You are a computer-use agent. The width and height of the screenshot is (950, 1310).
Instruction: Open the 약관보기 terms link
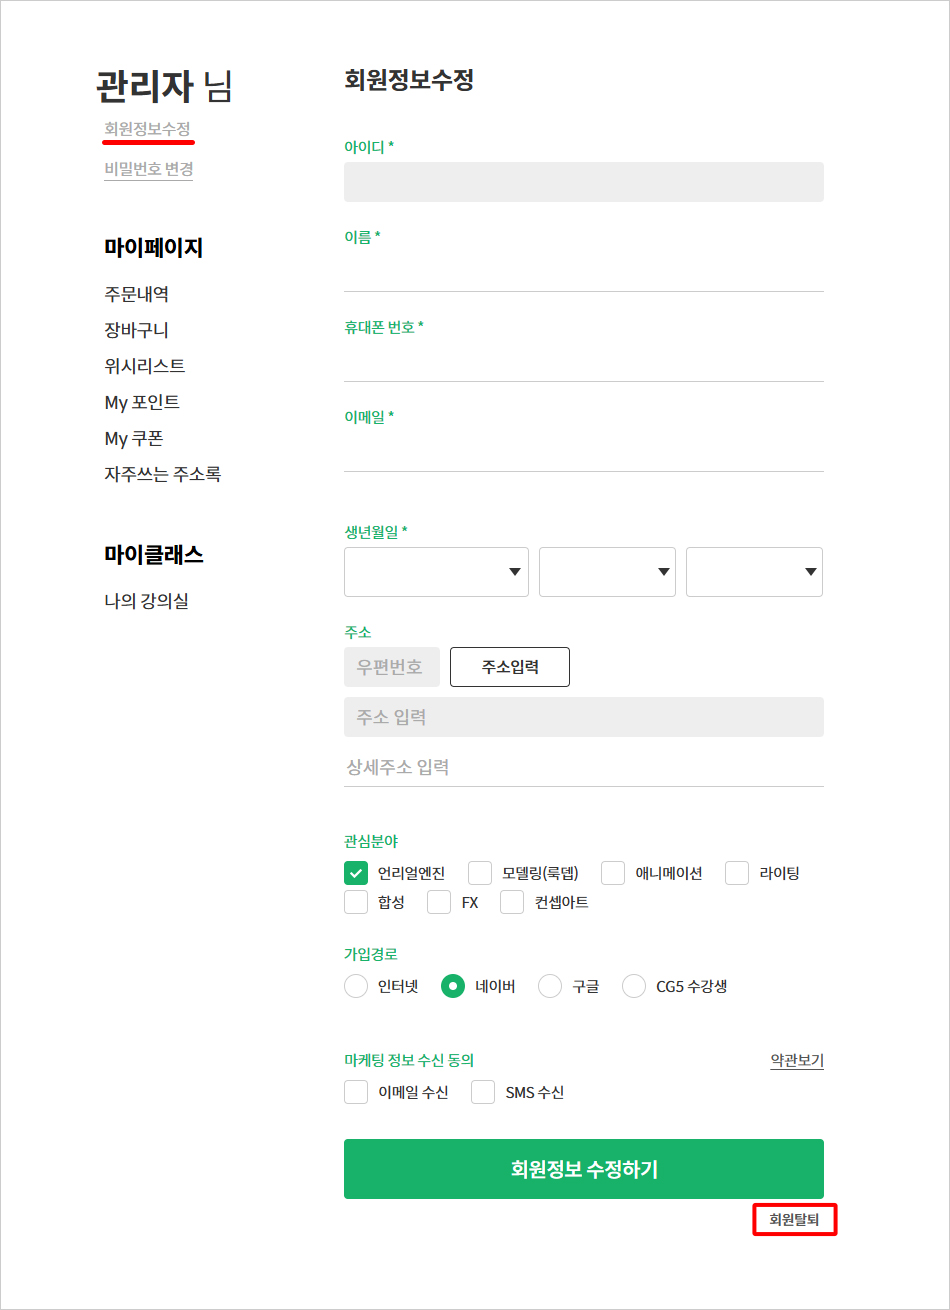[796, 1060]
